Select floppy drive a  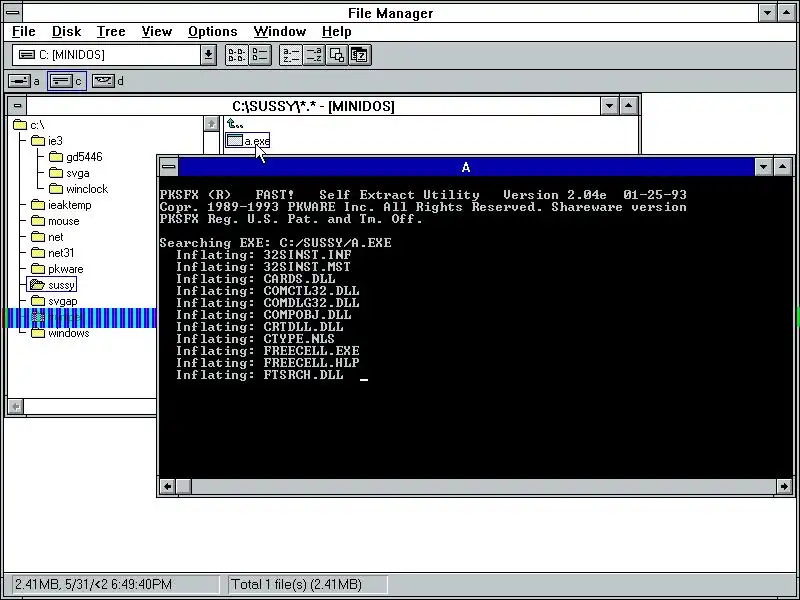(24, 81)
